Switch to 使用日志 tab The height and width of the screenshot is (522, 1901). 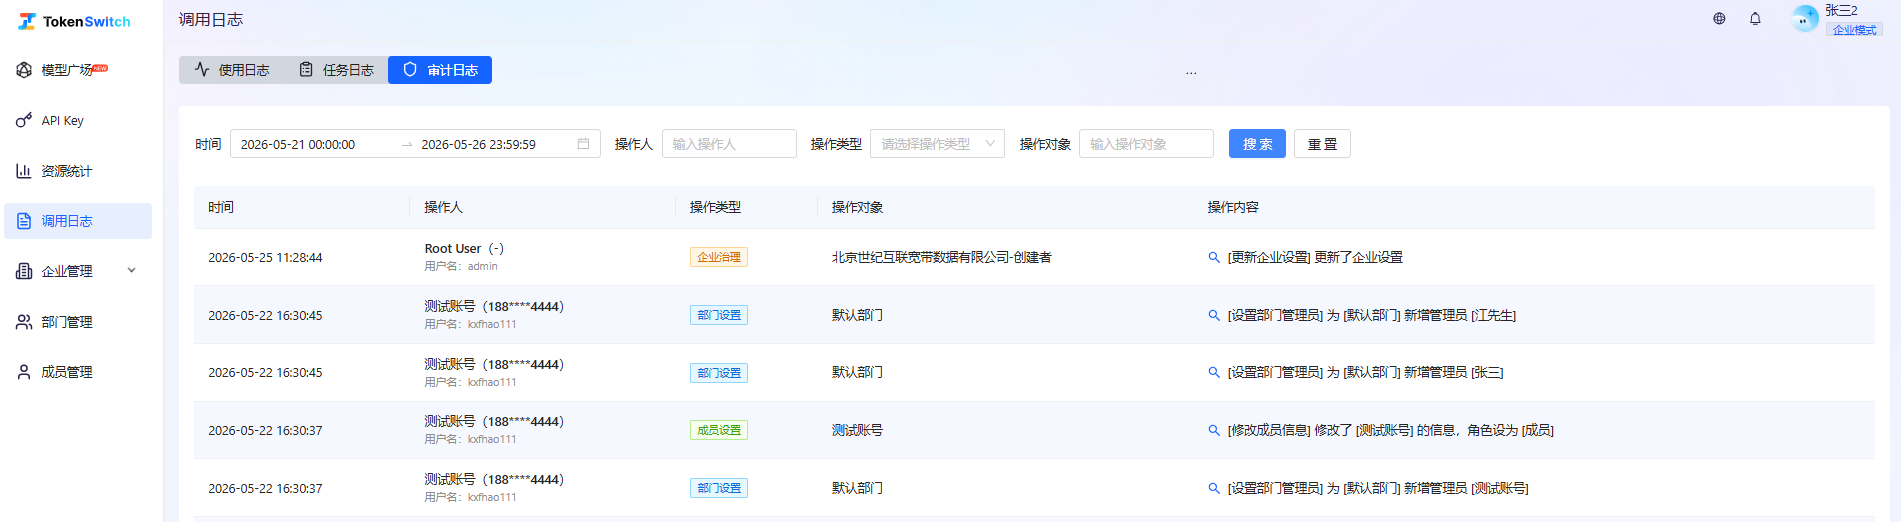[232, 70]
